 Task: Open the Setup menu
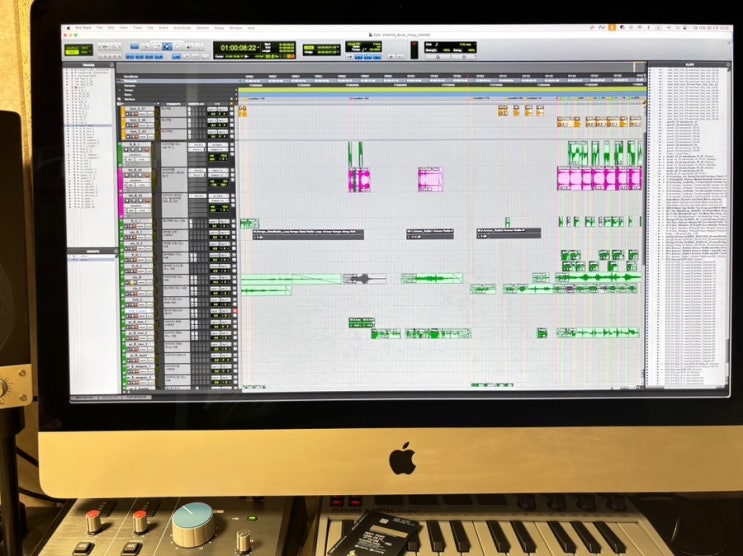click(x=219, y=28)
